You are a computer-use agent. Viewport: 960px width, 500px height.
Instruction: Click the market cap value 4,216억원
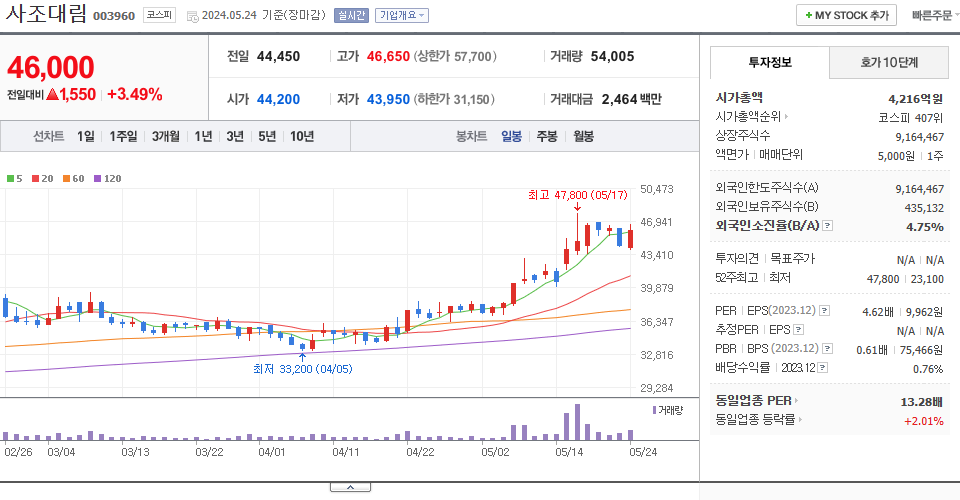click(x=915, y=99)
